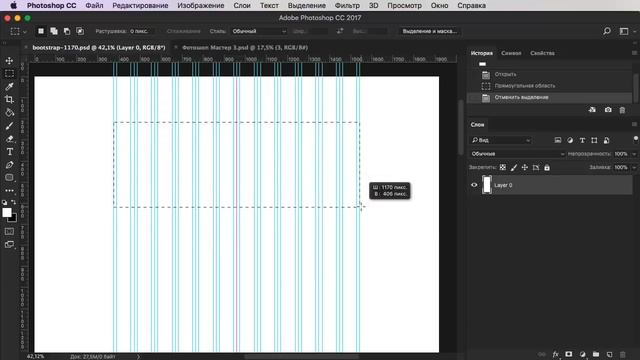This screenshot has width=640, height=360.
Task: Open Select and Mask workspace
Action: 429,31
